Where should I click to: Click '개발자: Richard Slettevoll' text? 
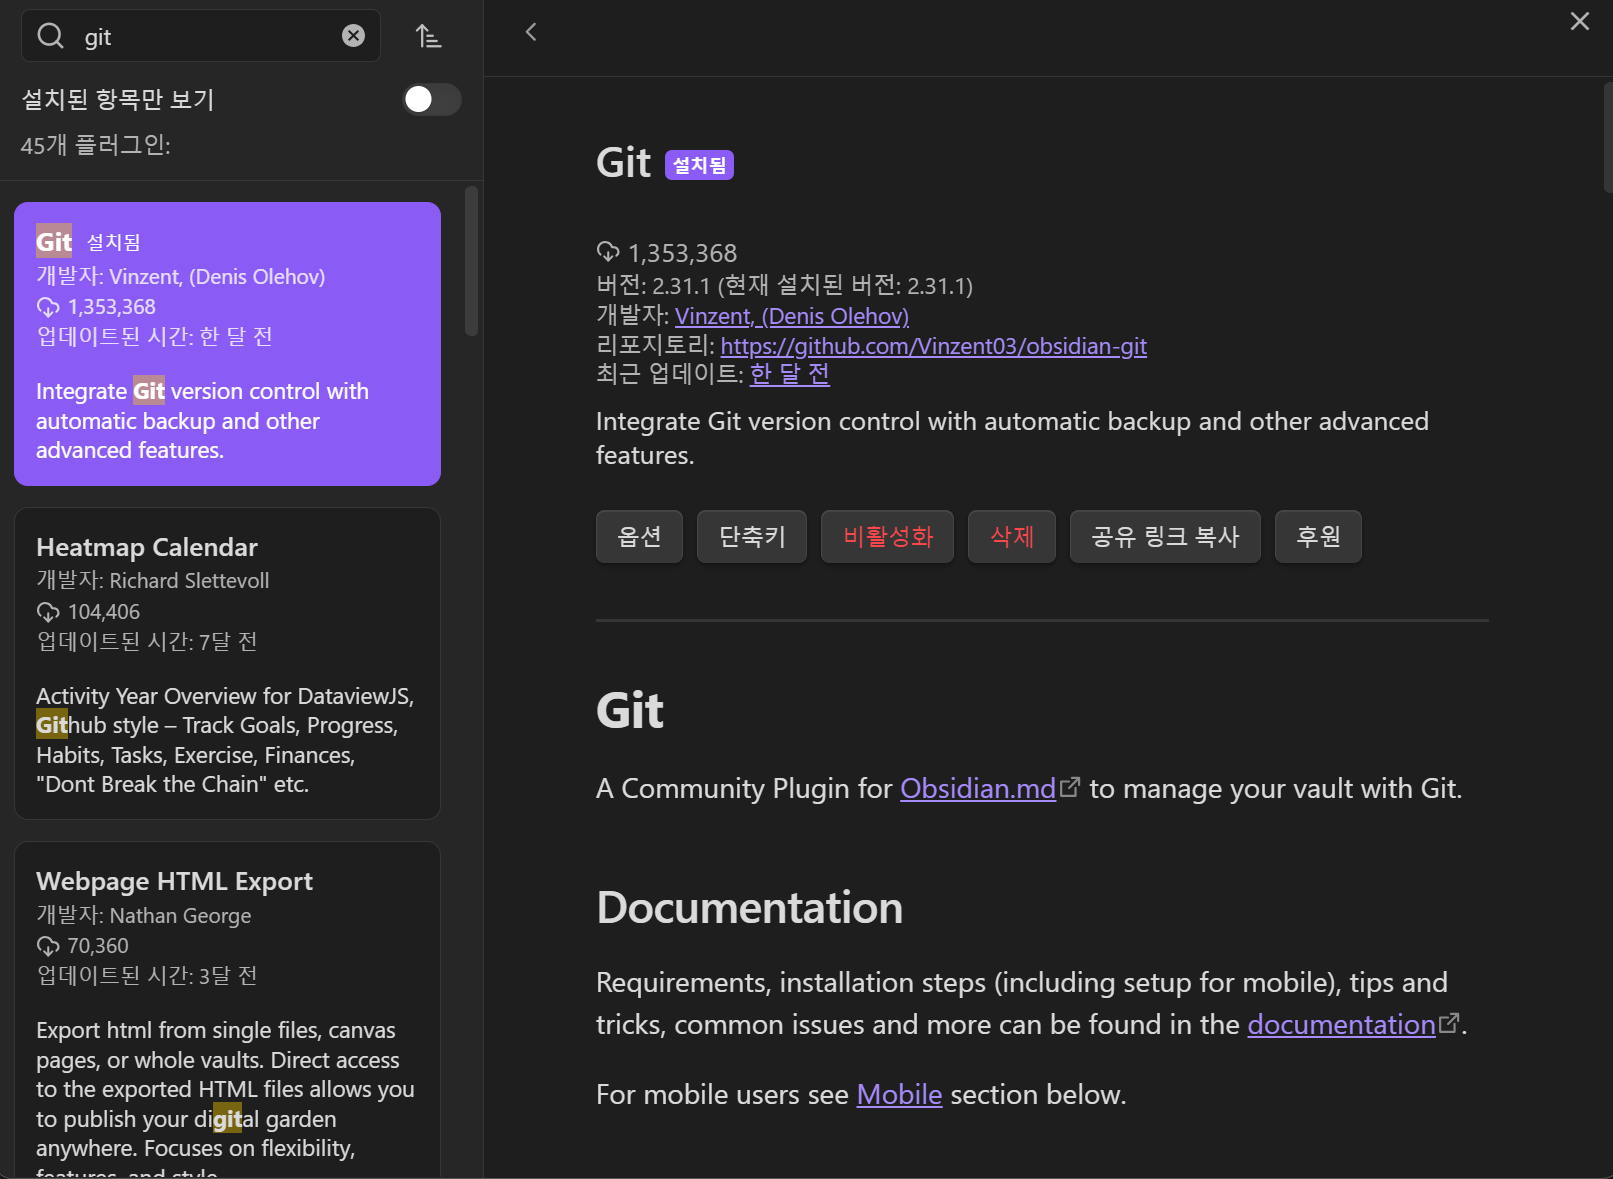coord(153,581)
